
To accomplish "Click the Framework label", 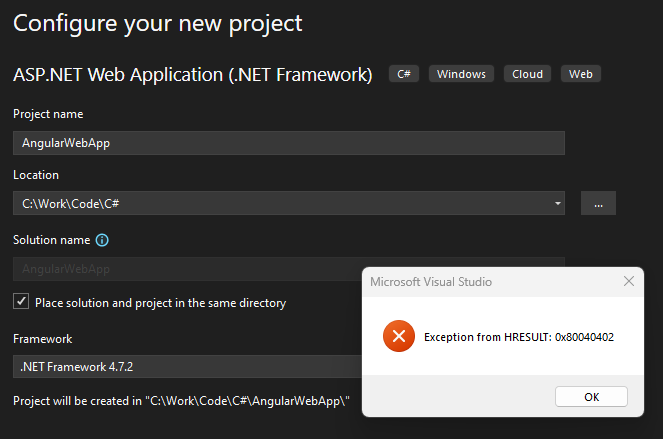I will (43, 339).
